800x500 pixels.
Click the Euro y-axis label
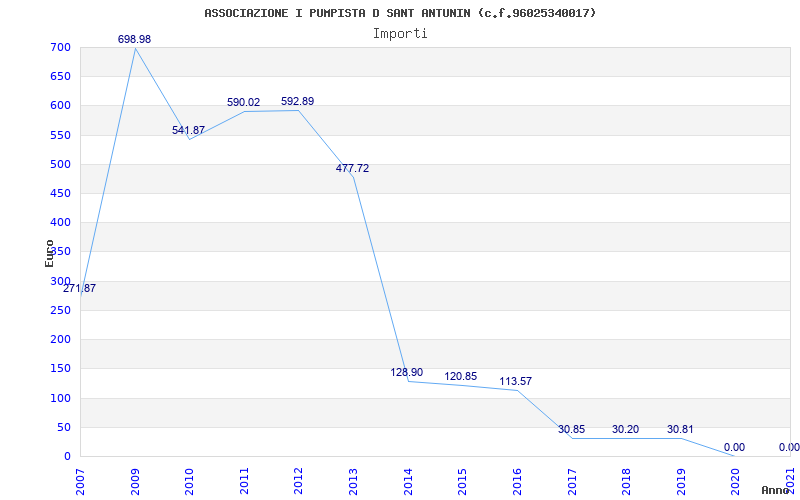pos(49,253)
